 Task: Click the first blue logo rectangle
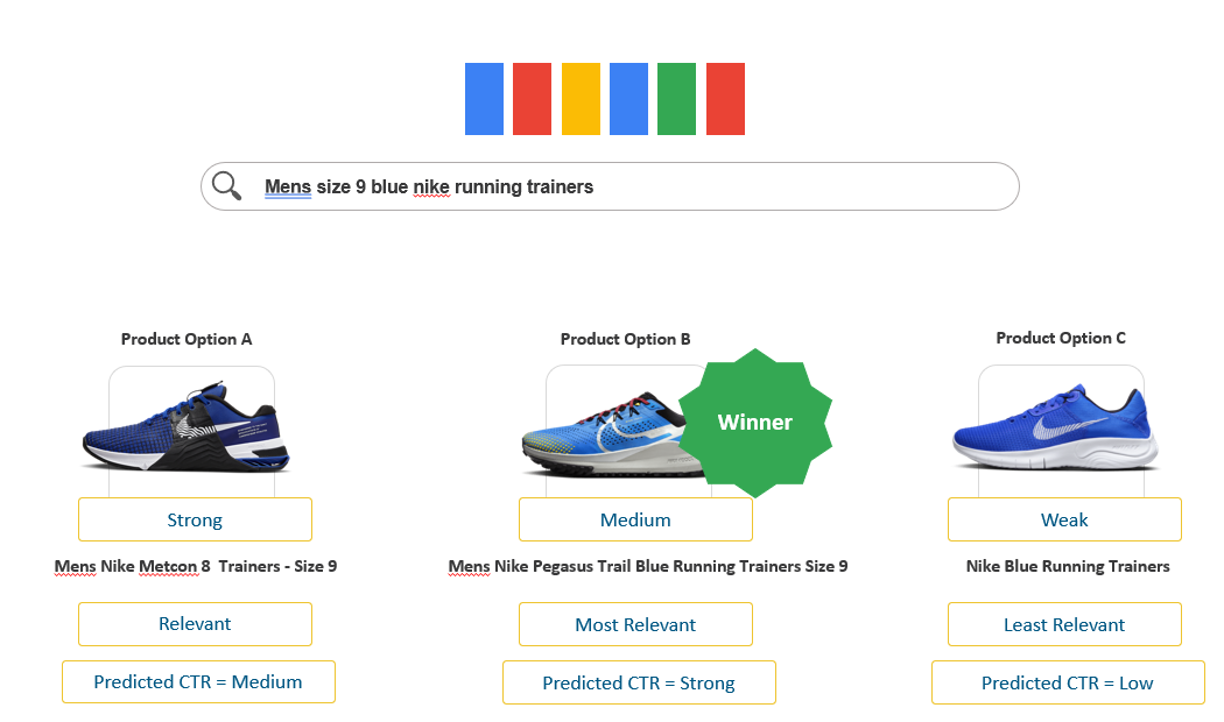coord(484,99)
